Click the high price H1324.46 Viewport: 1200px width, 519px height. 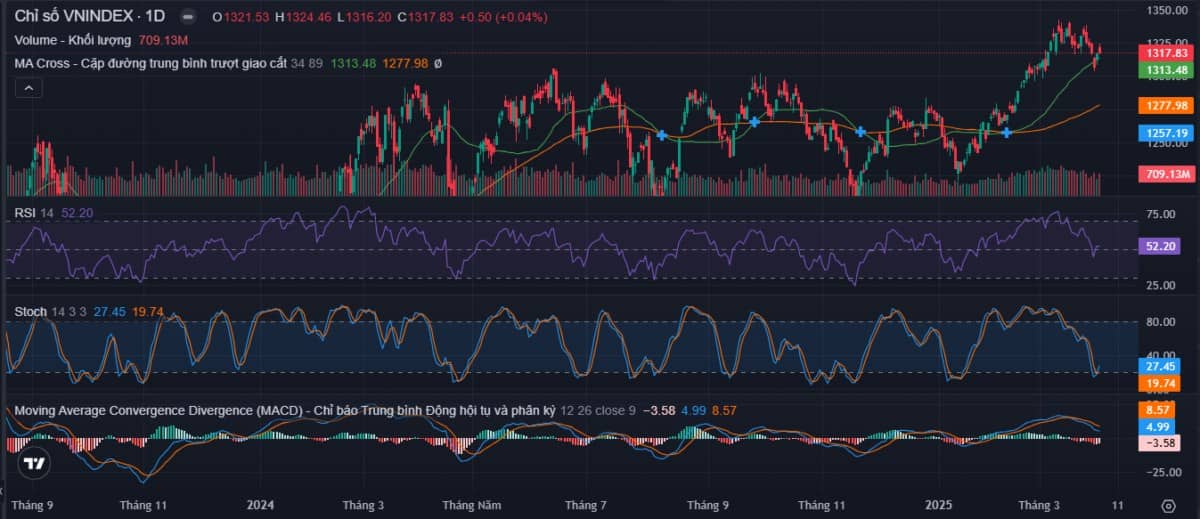pyautogui.click(x=303, y=17)
